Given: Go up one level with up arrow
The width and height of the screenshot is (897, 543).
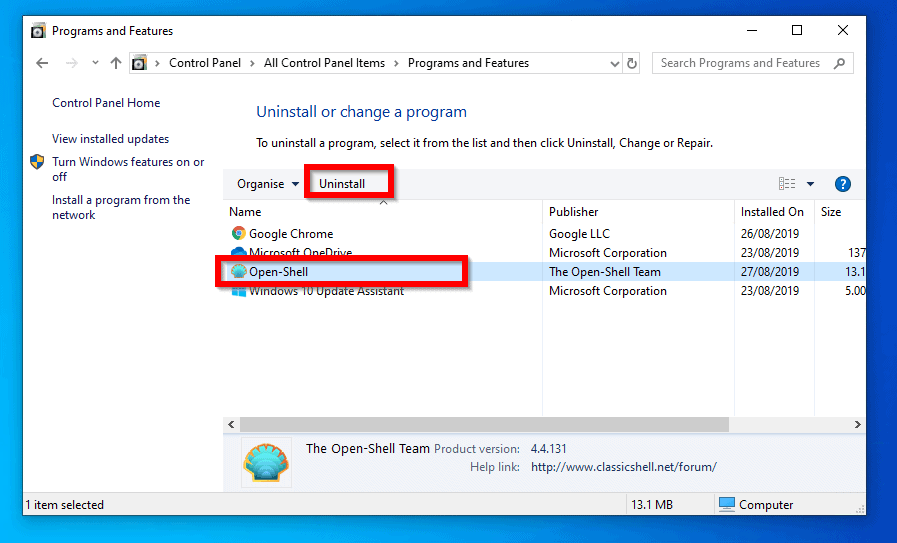Looking at the screenshot, I should [x=116, y=63].
